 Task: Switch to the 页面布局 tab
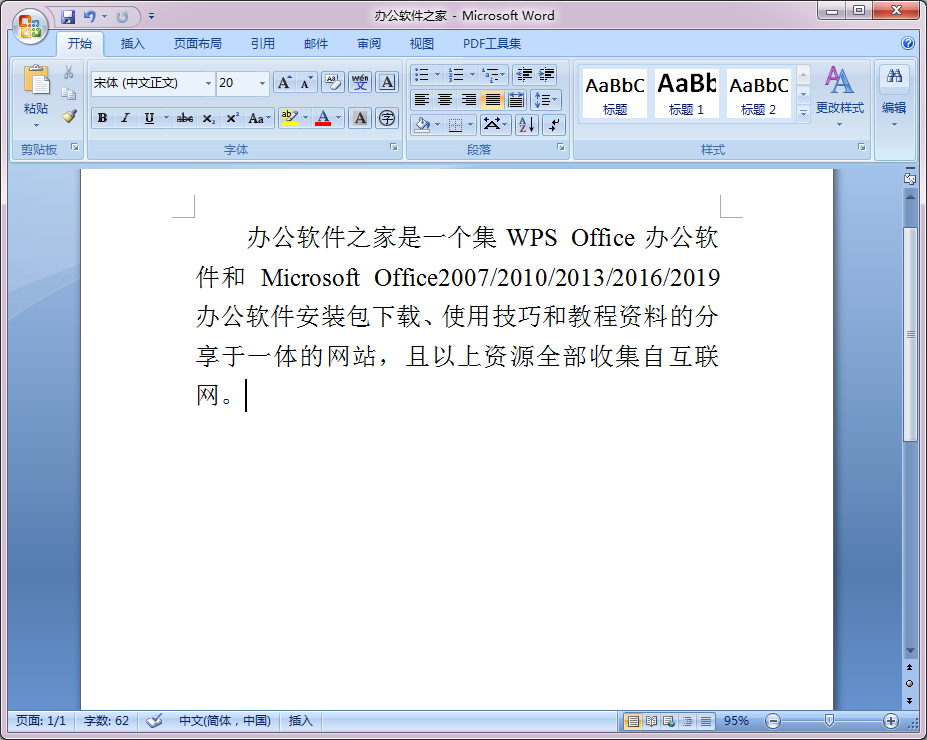[x=197, y=44]
